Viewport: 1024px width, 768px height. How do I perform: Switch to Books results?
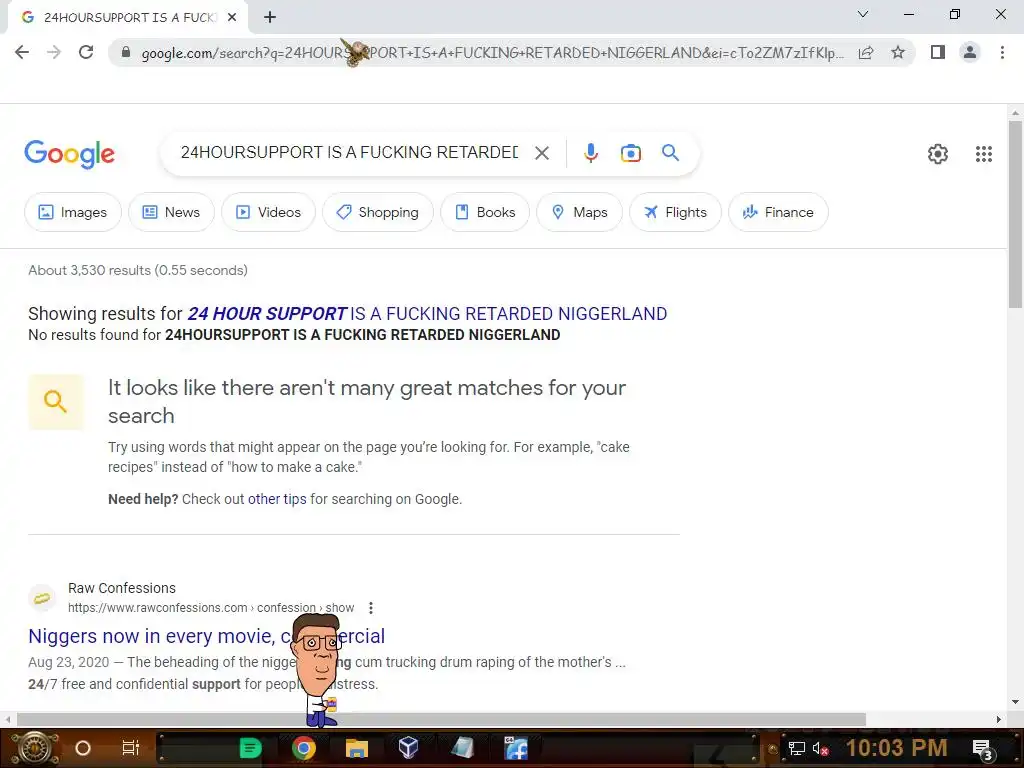tap(485, 212)
